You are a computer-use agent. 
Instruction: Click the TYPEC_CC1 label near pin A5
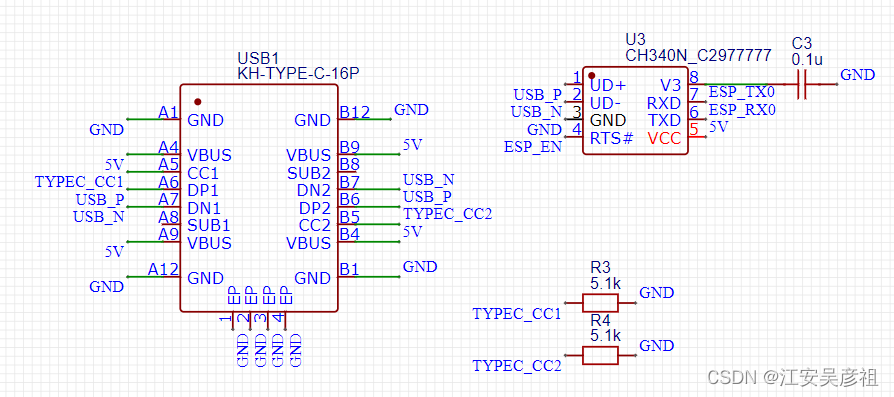pyautogui.click(x=79, y=182)
